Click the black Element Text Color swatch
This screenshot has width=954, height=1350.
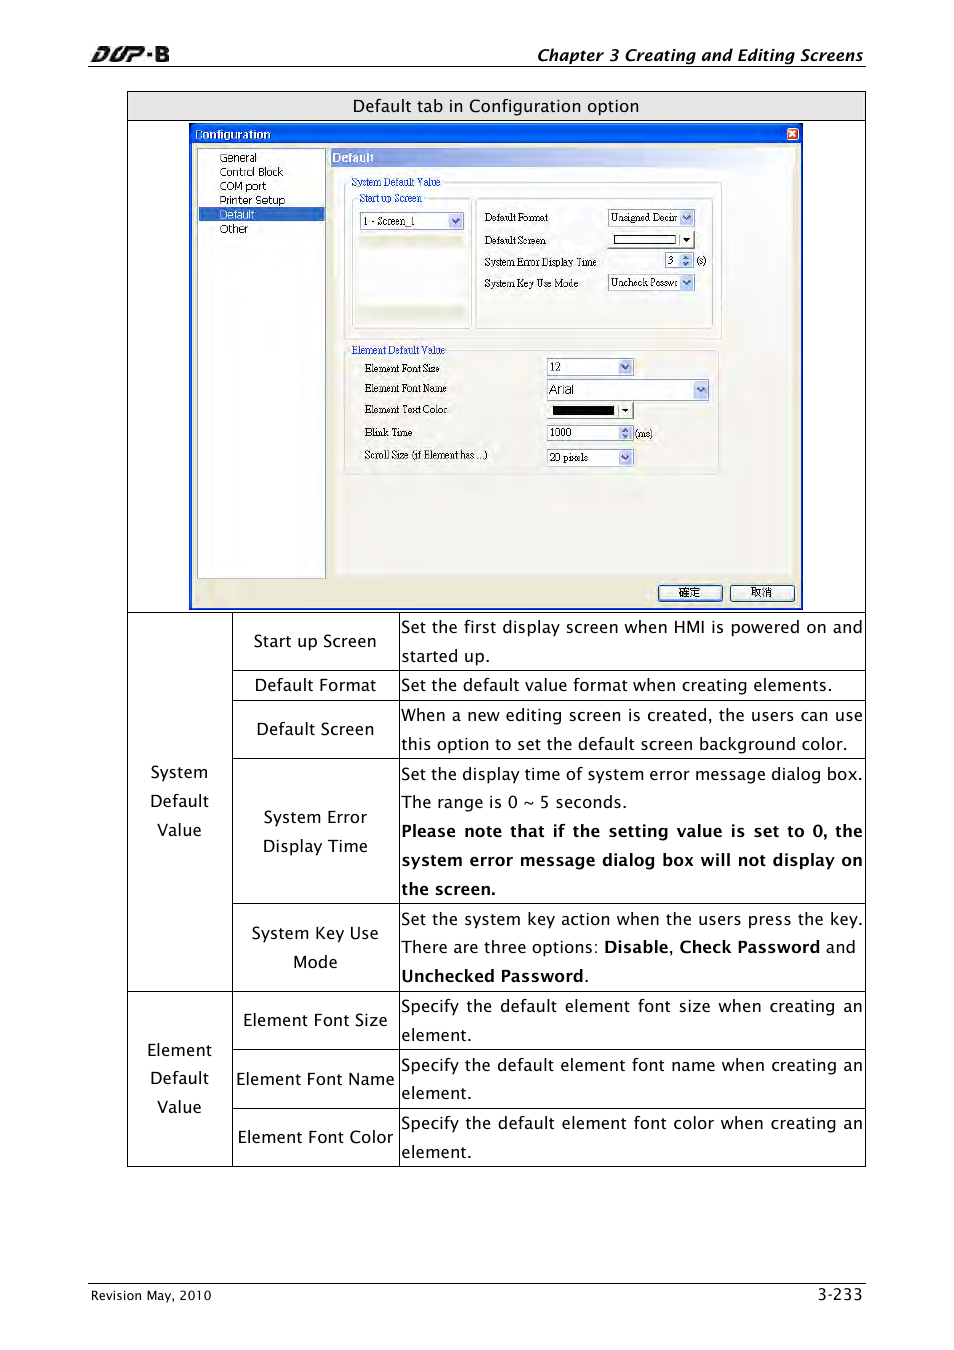click(583, 410)
